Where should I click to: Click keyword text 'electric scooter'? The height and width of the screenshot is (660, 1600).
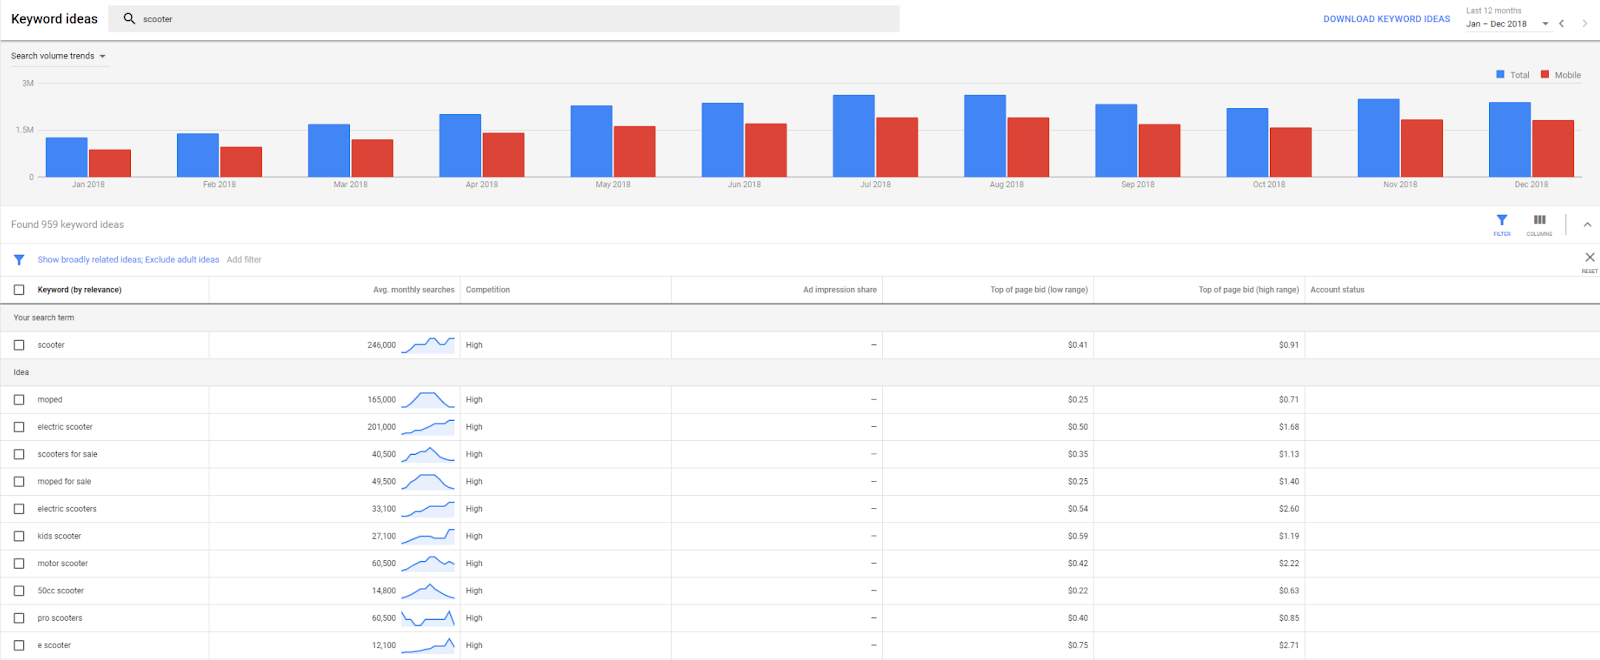[65, 427]
